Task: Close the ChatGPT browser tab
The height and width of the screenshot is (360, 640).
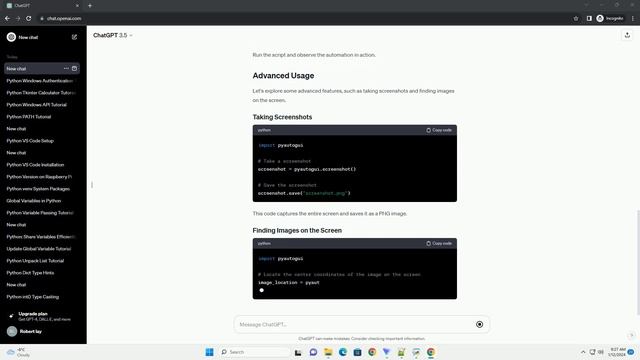Action: (x=77, y=6)
